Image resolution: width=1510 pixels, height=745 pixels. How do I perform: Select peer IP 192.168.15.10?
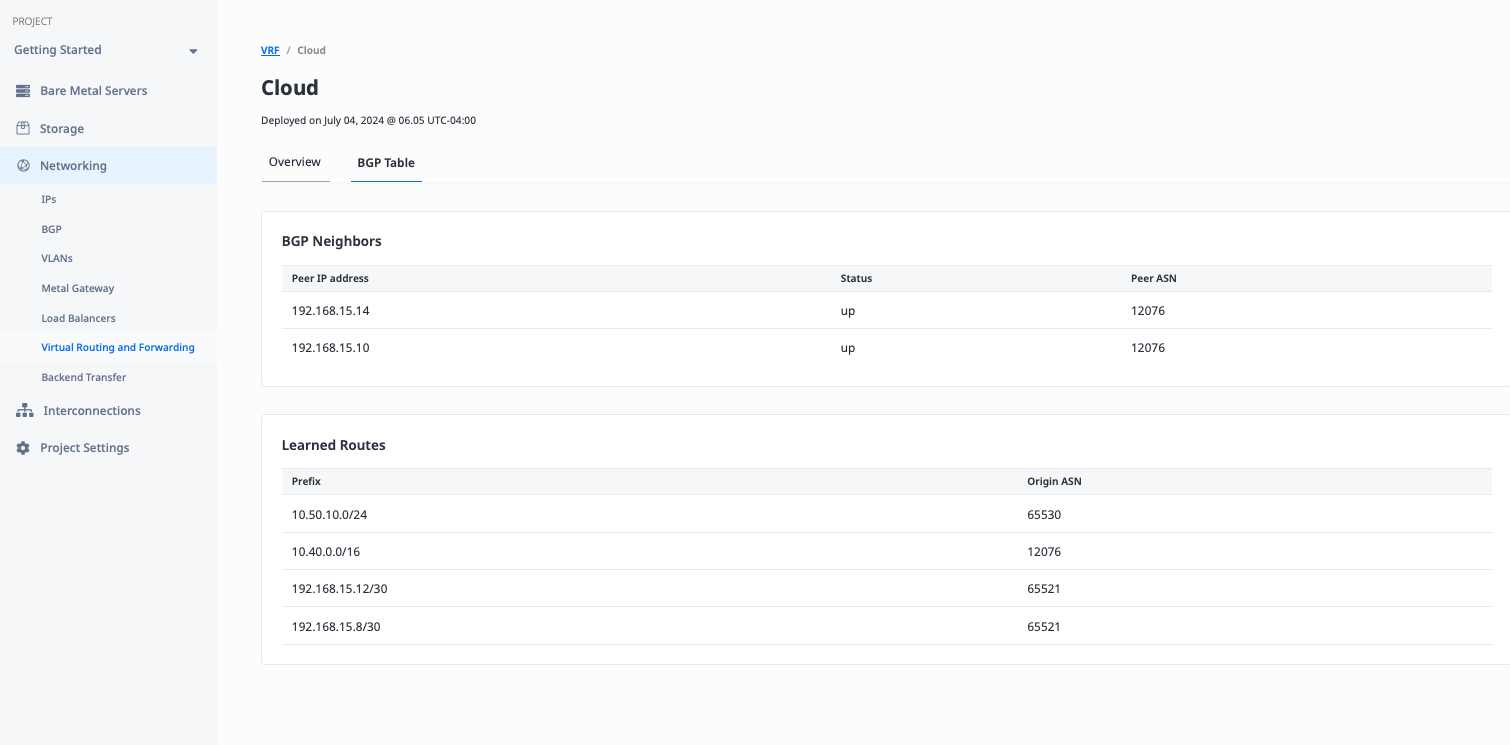pyautogui.click(x=331, y=348)
